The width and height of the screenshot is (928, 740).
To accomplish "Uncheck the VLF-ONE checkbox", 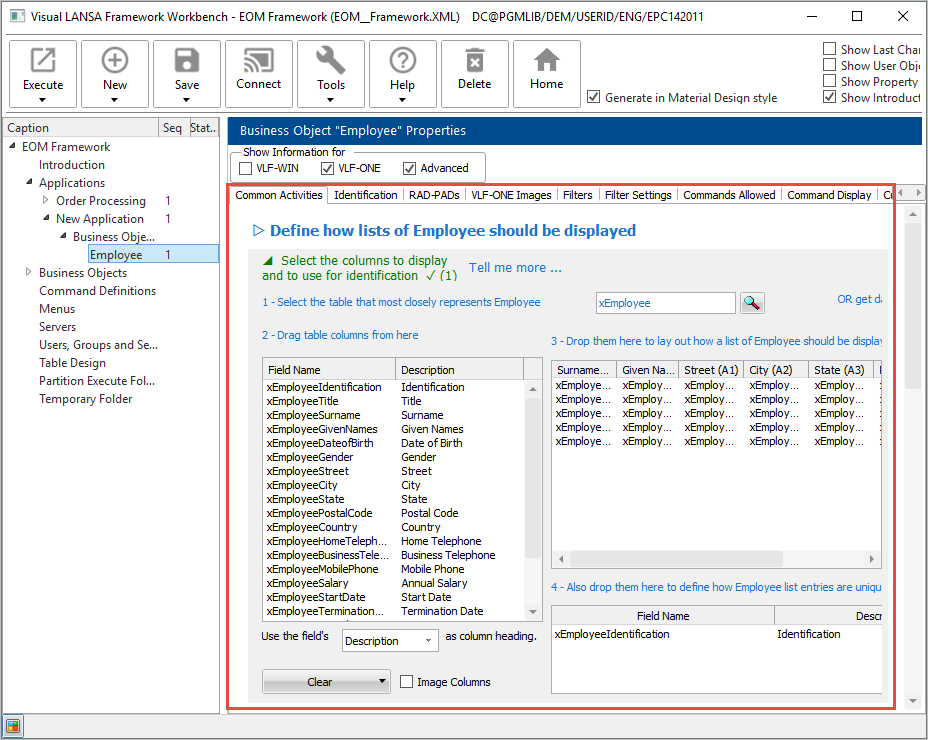I will pos(327,169).
